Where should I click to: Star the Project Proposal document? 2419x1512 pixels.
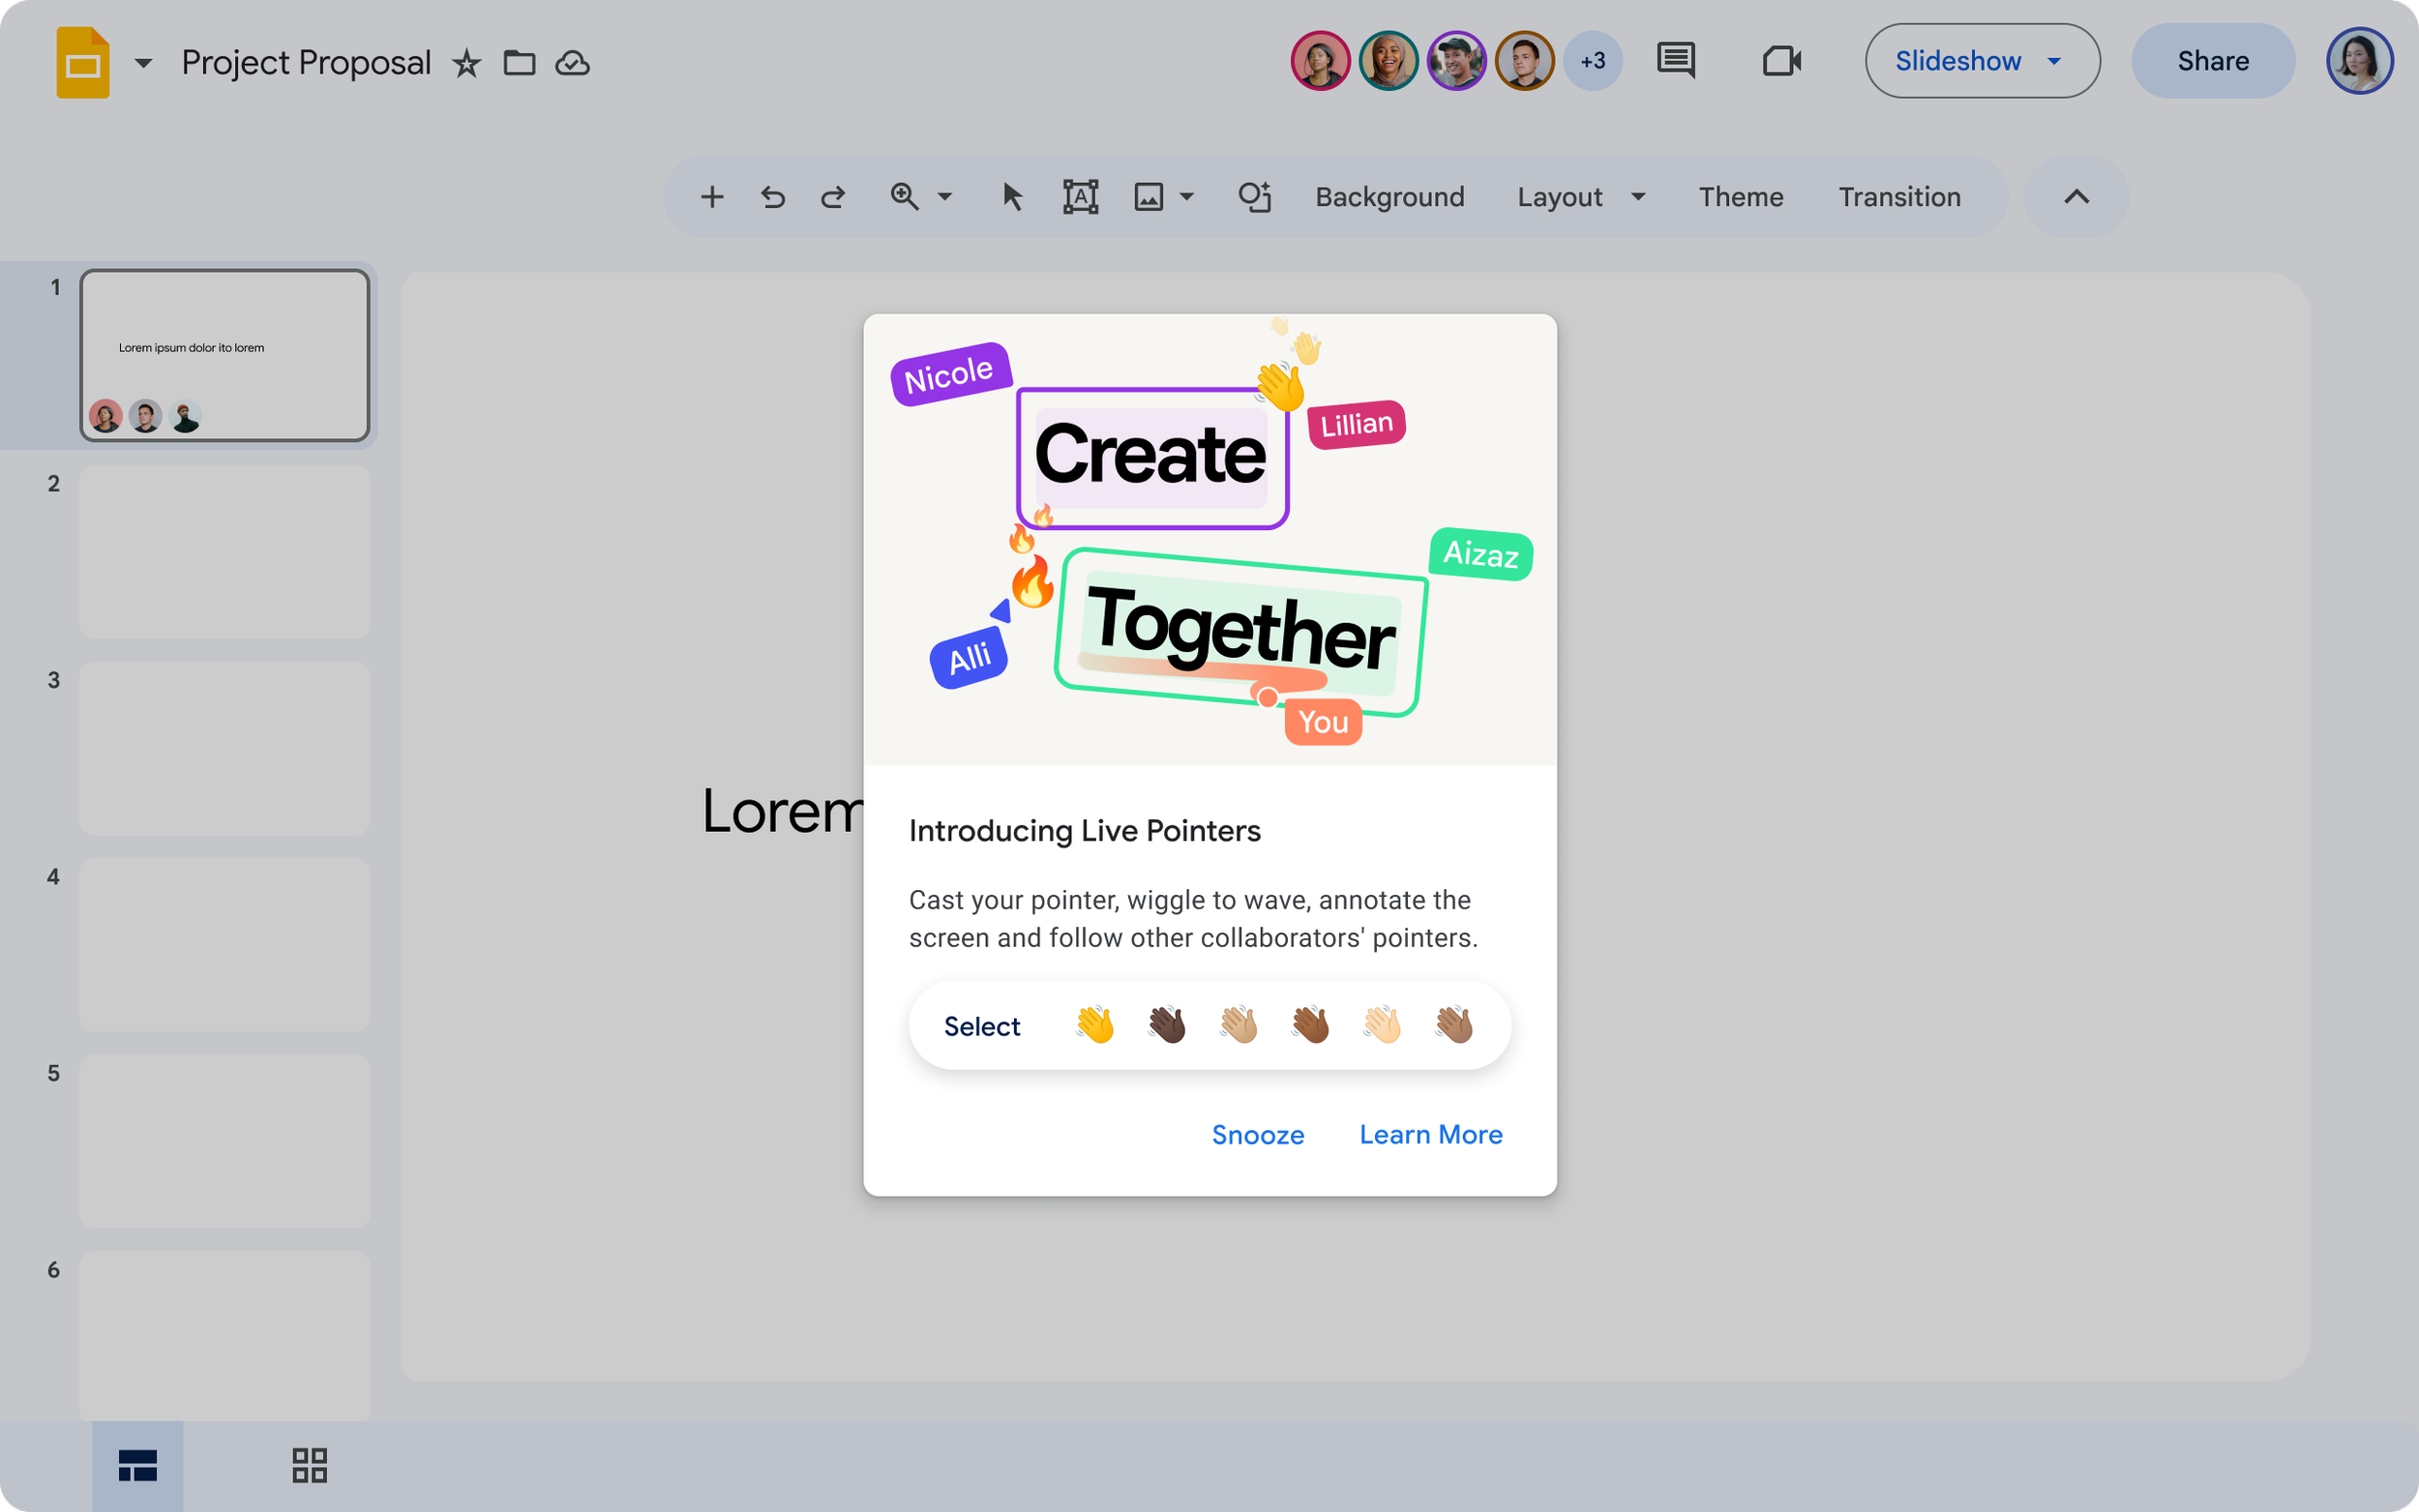tap(466, 64)
